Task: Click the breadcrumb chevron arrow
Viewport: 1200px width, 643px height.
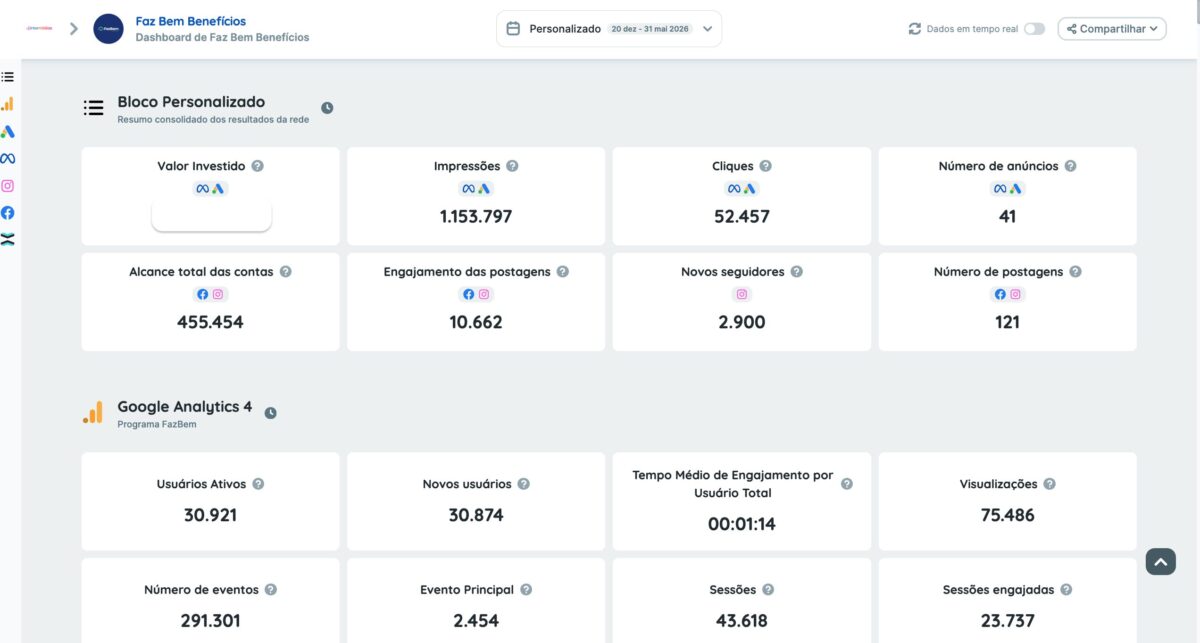Action: pos(74,29)
